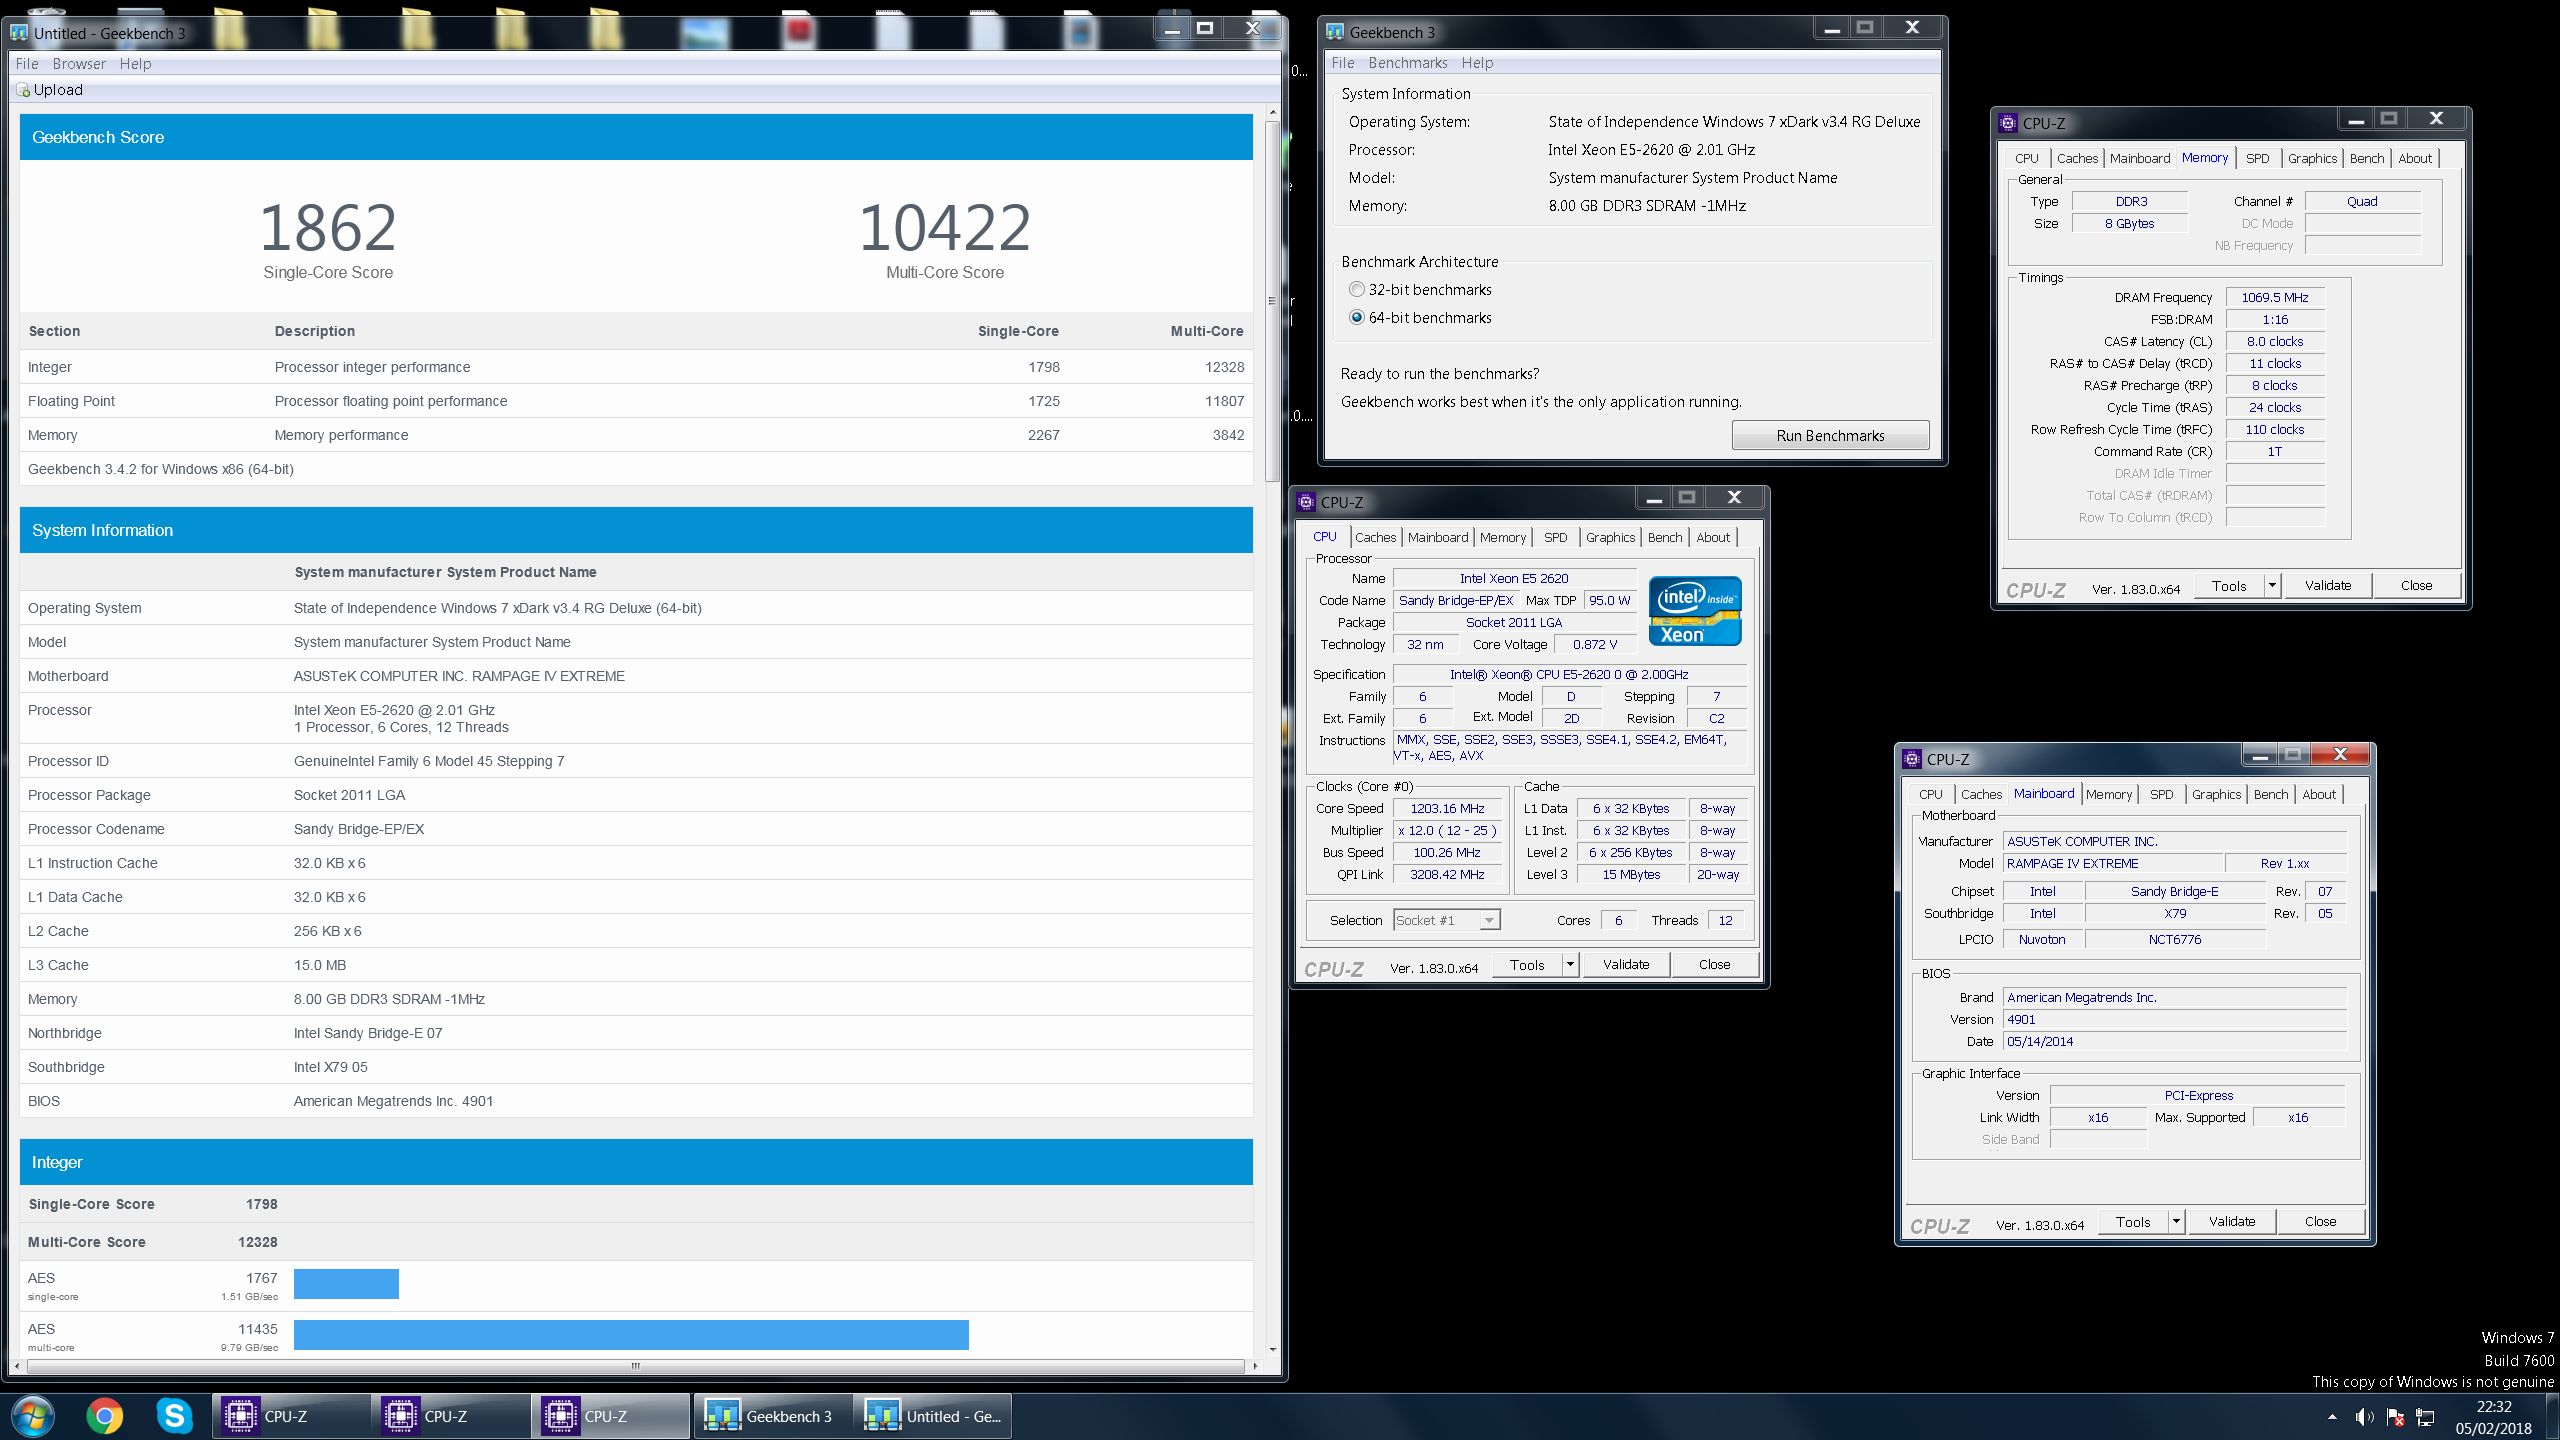Image resolution: width=2560 pixels, height=1440 pixels.
Task: Click the CPU-Z Memory window title icon
Action: click(2008, 123)
